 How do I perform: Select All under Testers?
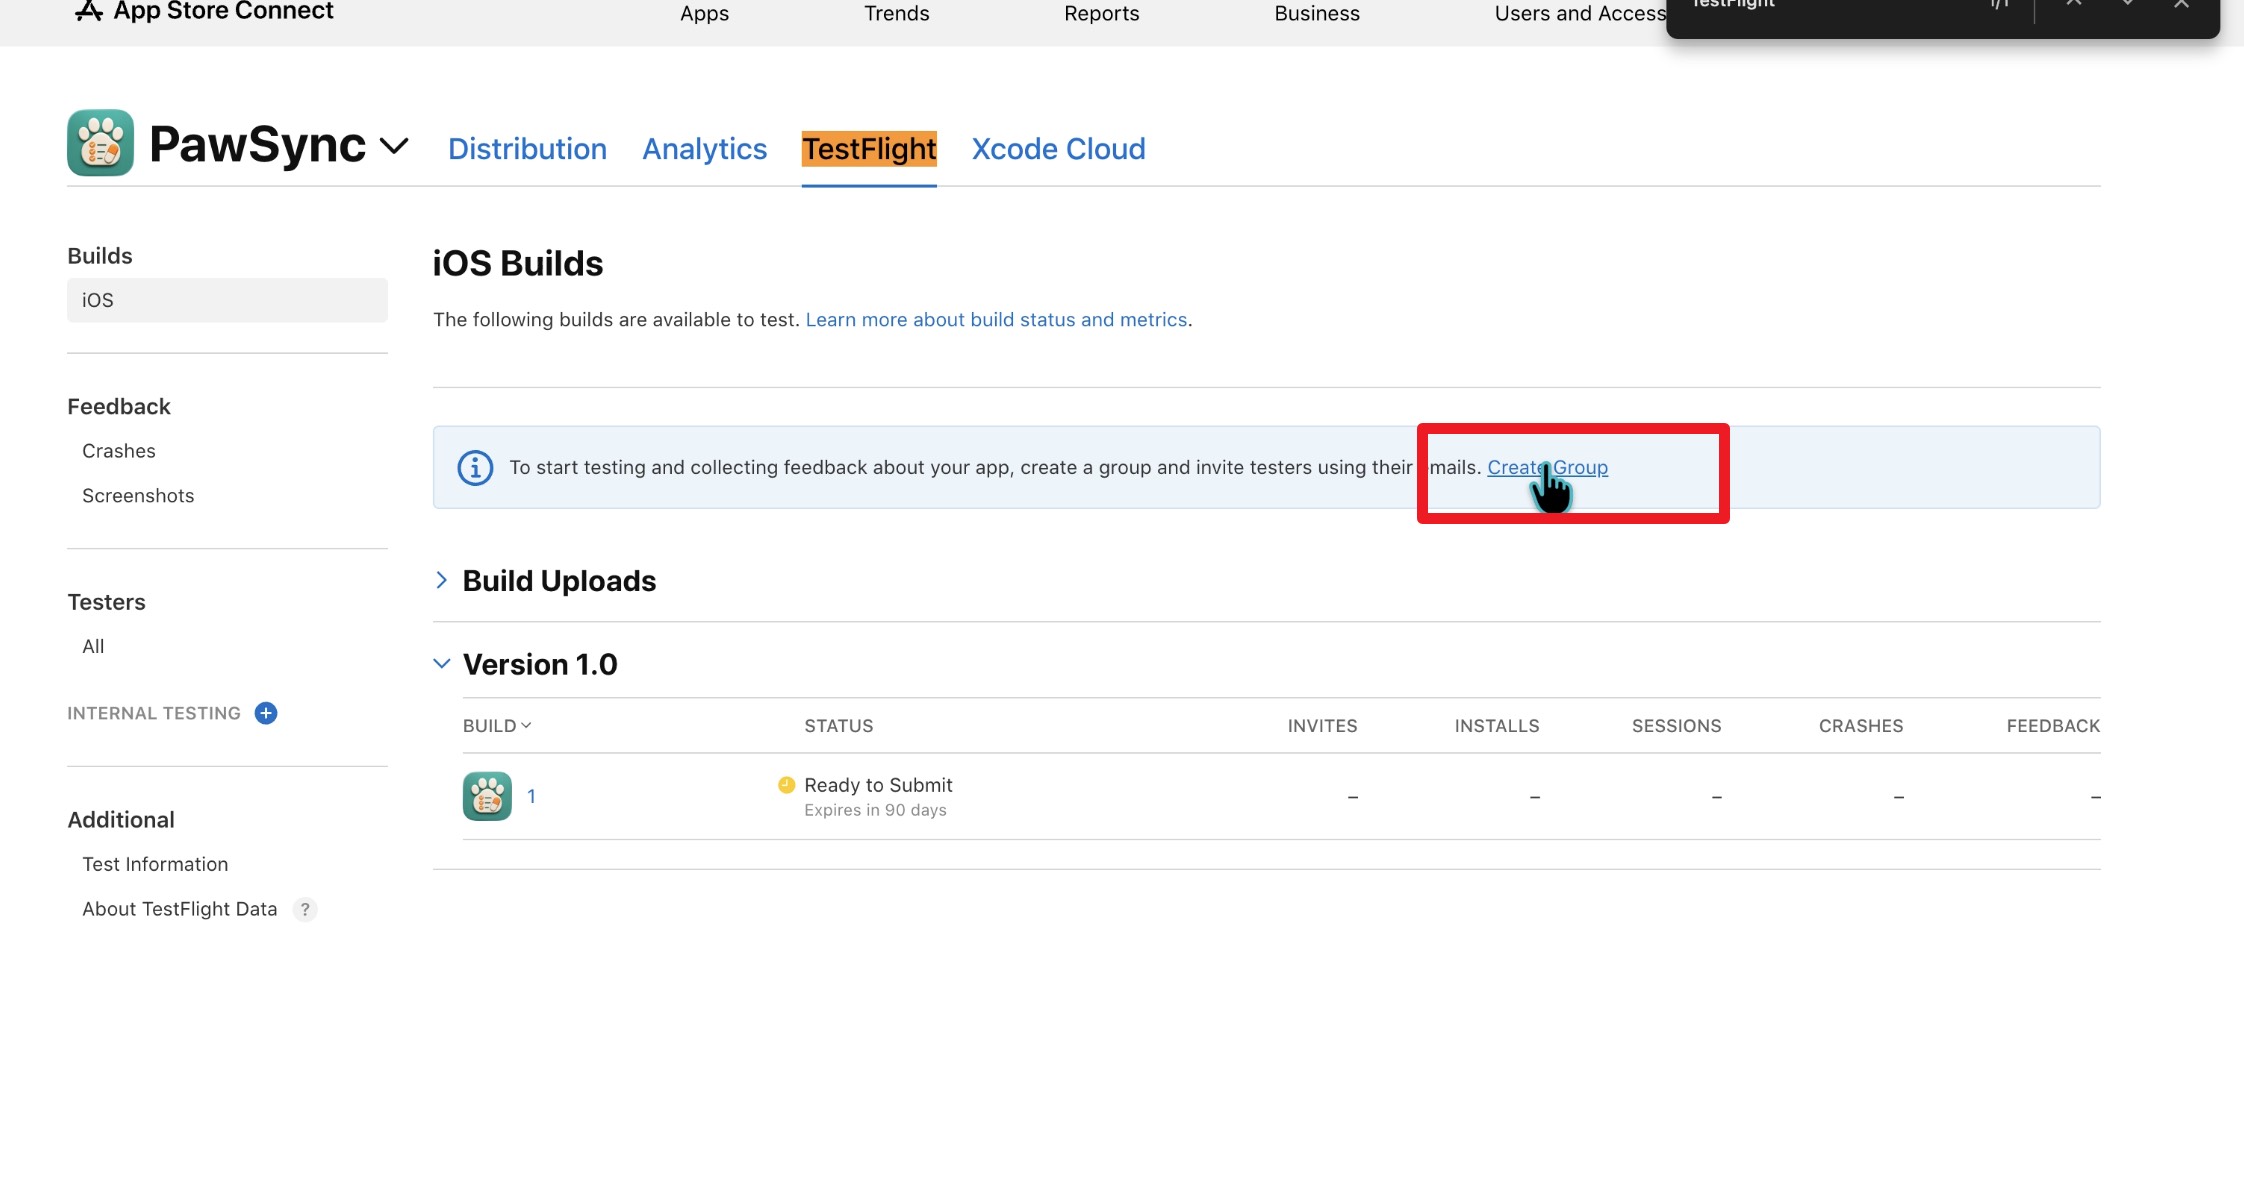93,647
